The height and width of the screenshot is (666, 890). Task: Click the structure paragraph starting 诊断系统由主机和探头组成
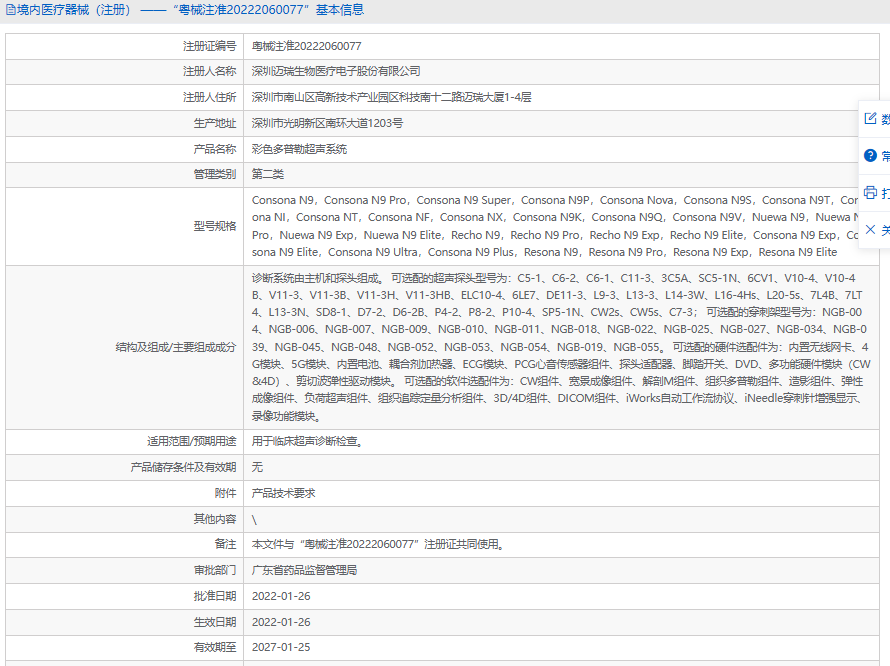pos(561,347)
